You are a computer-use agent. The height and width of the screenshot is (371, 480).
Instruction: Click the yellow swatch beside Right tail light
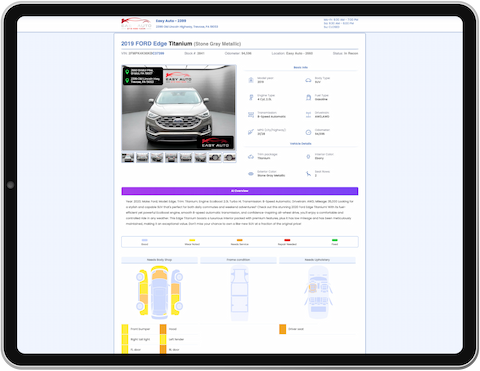click(x=125, y=339)
